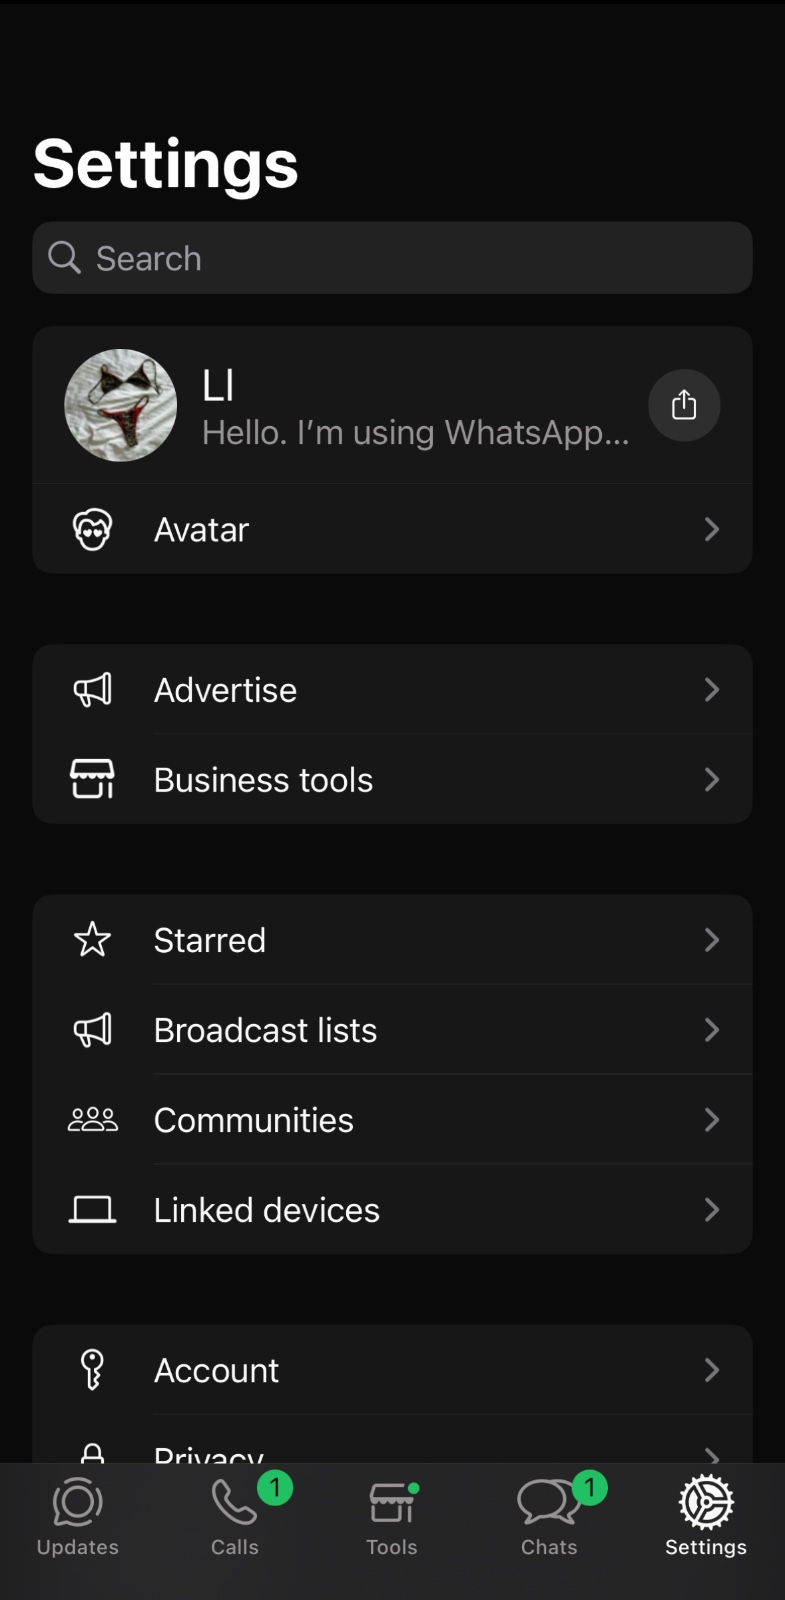Viewport: 785px width, 1600px height.
Task: Open the Chats tab
Action: [x=549, y=1517]
